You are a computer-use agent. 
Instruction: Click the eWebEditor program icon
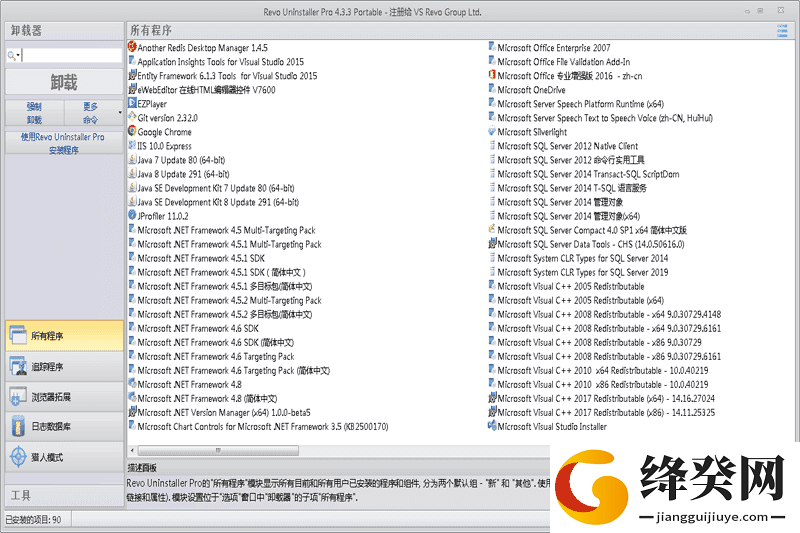[132, 89]
